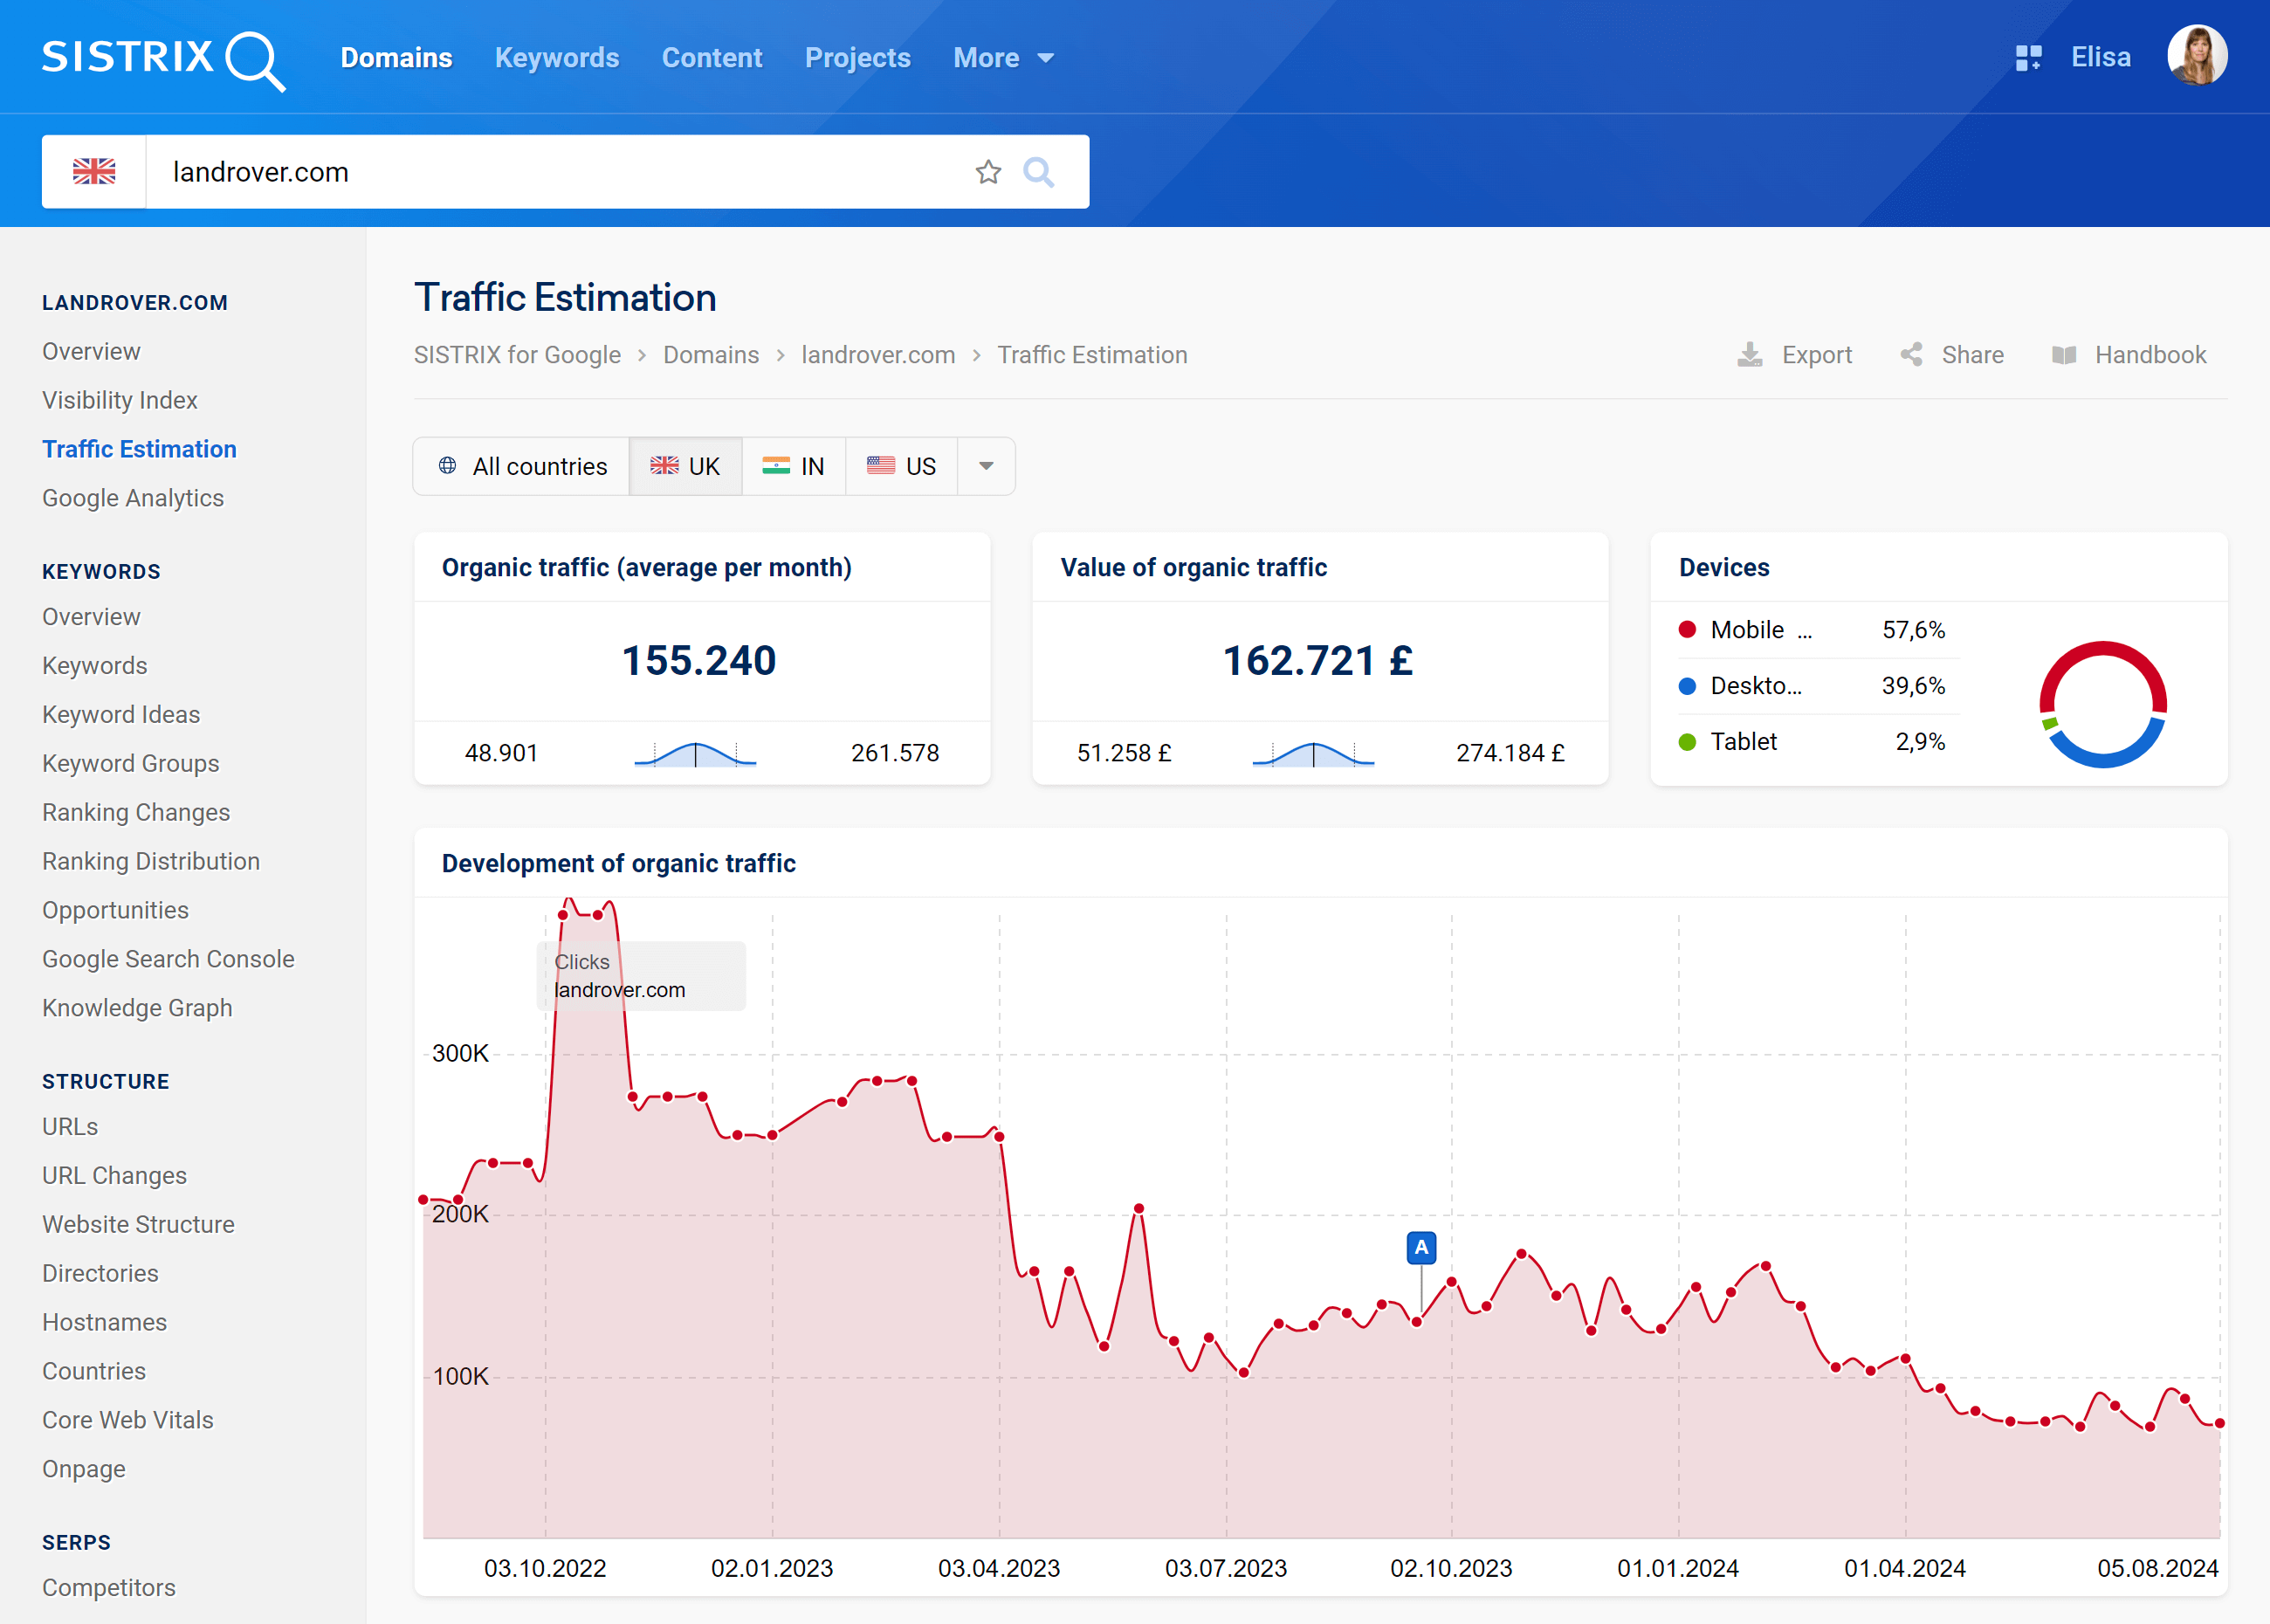Select the All countries tab
This screenshot has height=1624, width=2270.
coord(522,466)
